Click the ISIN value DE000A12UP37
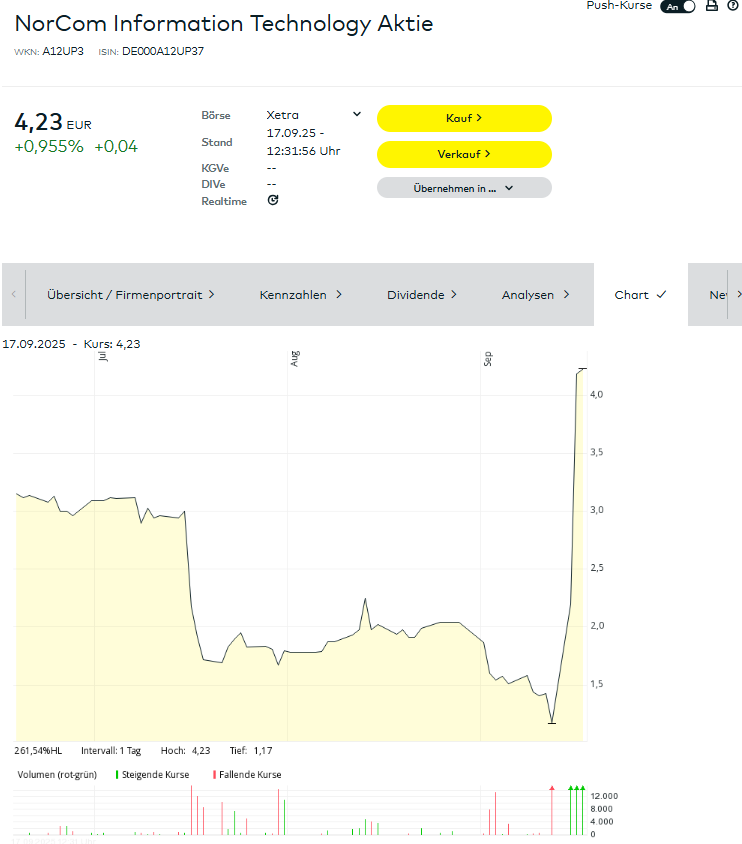Screen dimensions: 742x844 pyautogui.click(x=163, y=51)
